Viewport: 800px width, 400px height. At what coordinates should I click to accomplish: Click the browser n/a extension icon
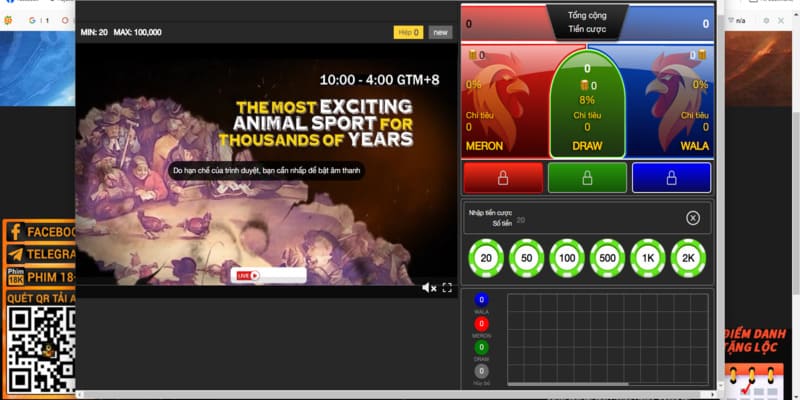click(737, 20)
